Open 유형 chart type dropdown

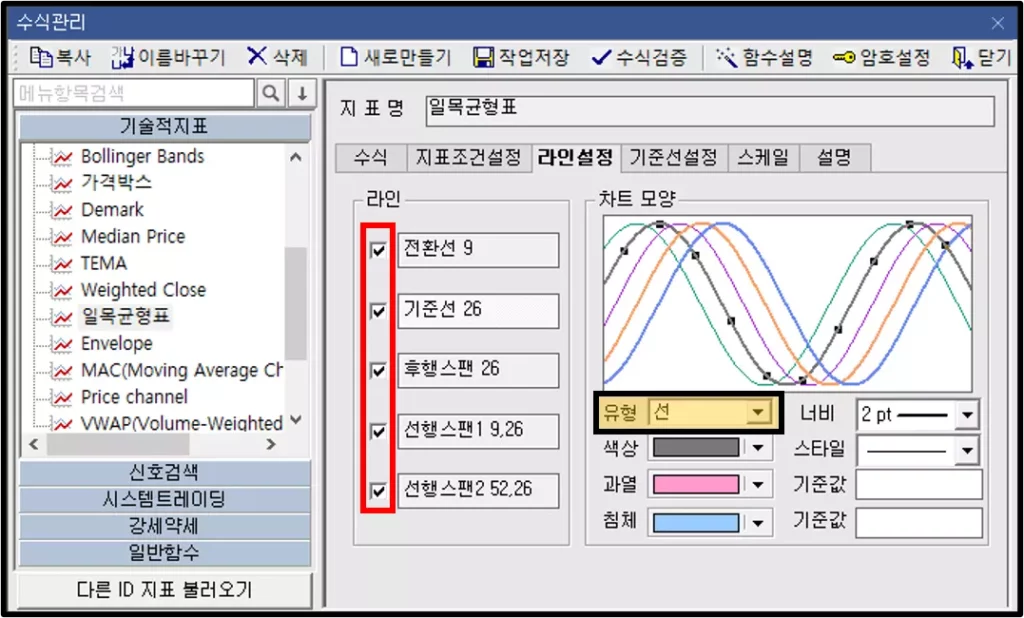pyautogui.click(x=758, y=412)
